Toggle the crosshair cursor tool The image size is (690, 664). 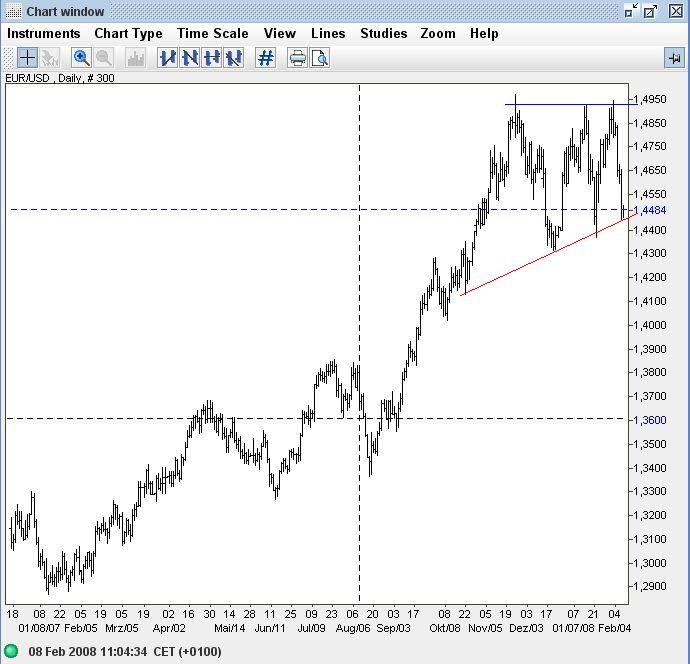pyautogui.click(x=27, y=58)
